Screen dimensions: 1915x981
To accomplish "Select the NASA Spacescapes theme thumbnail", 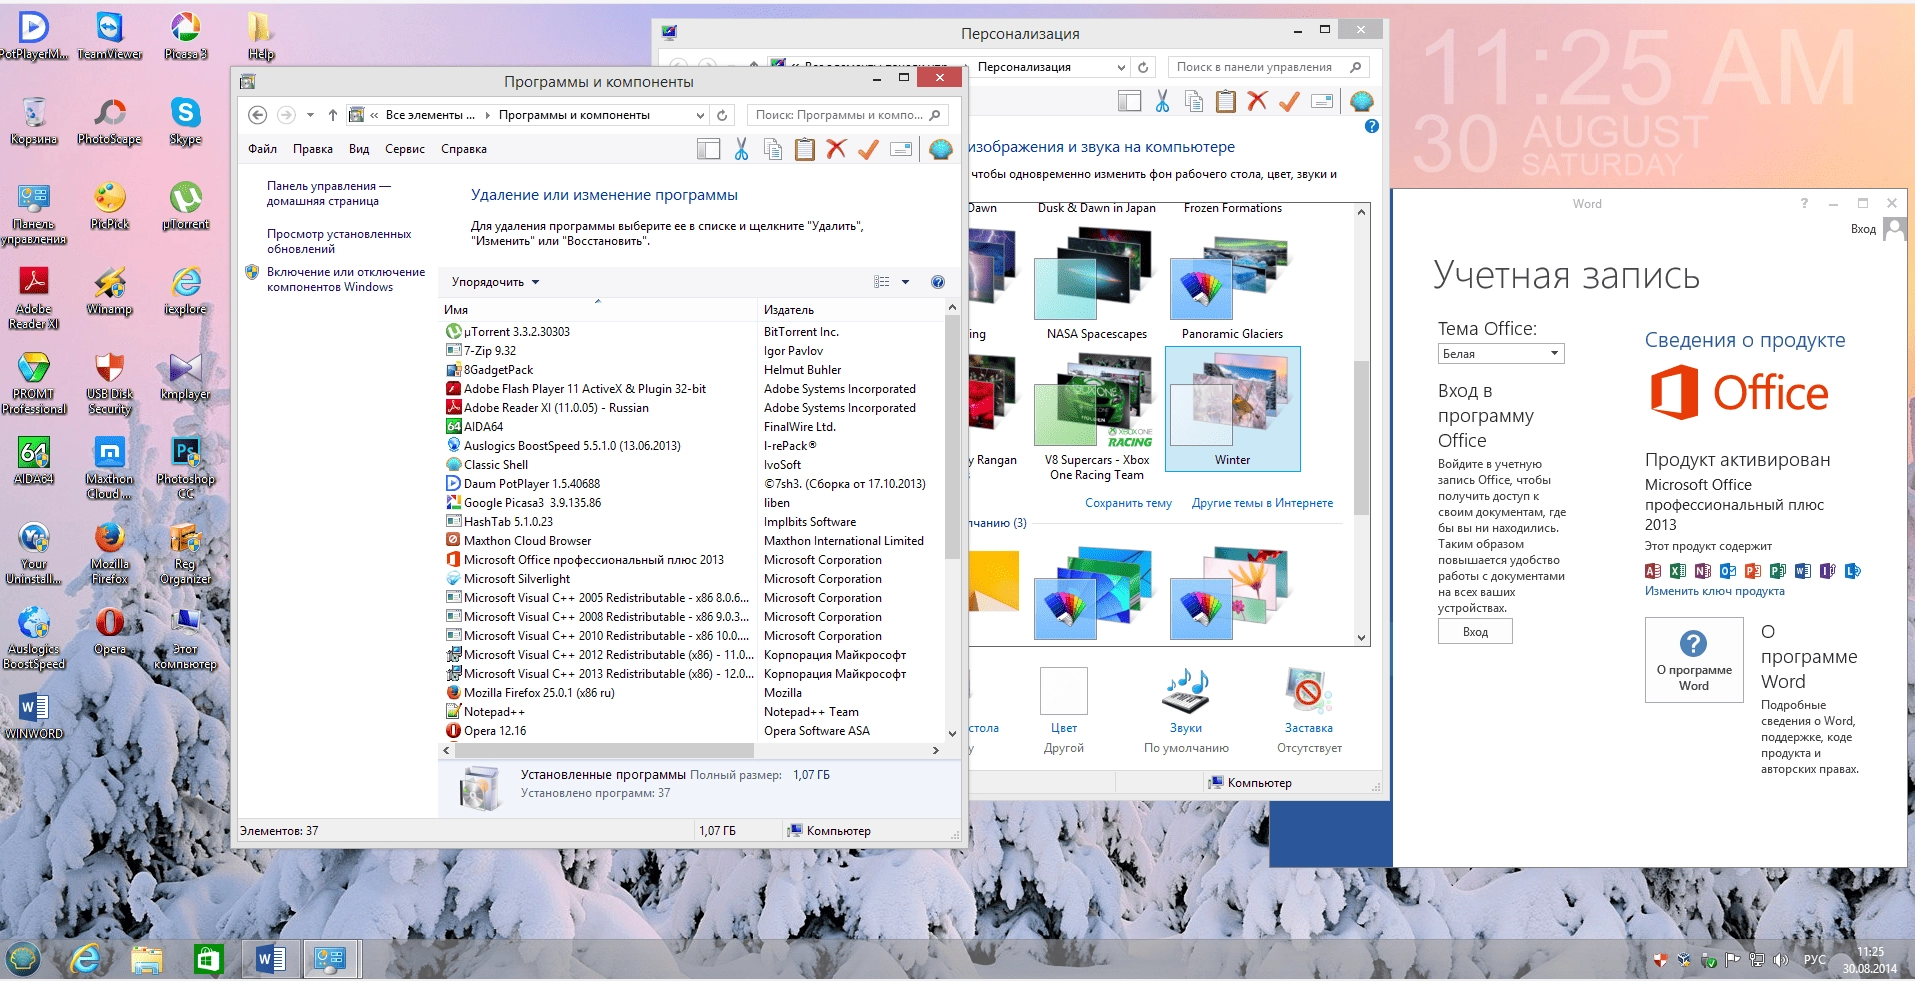I will [x=1096, y=283].
